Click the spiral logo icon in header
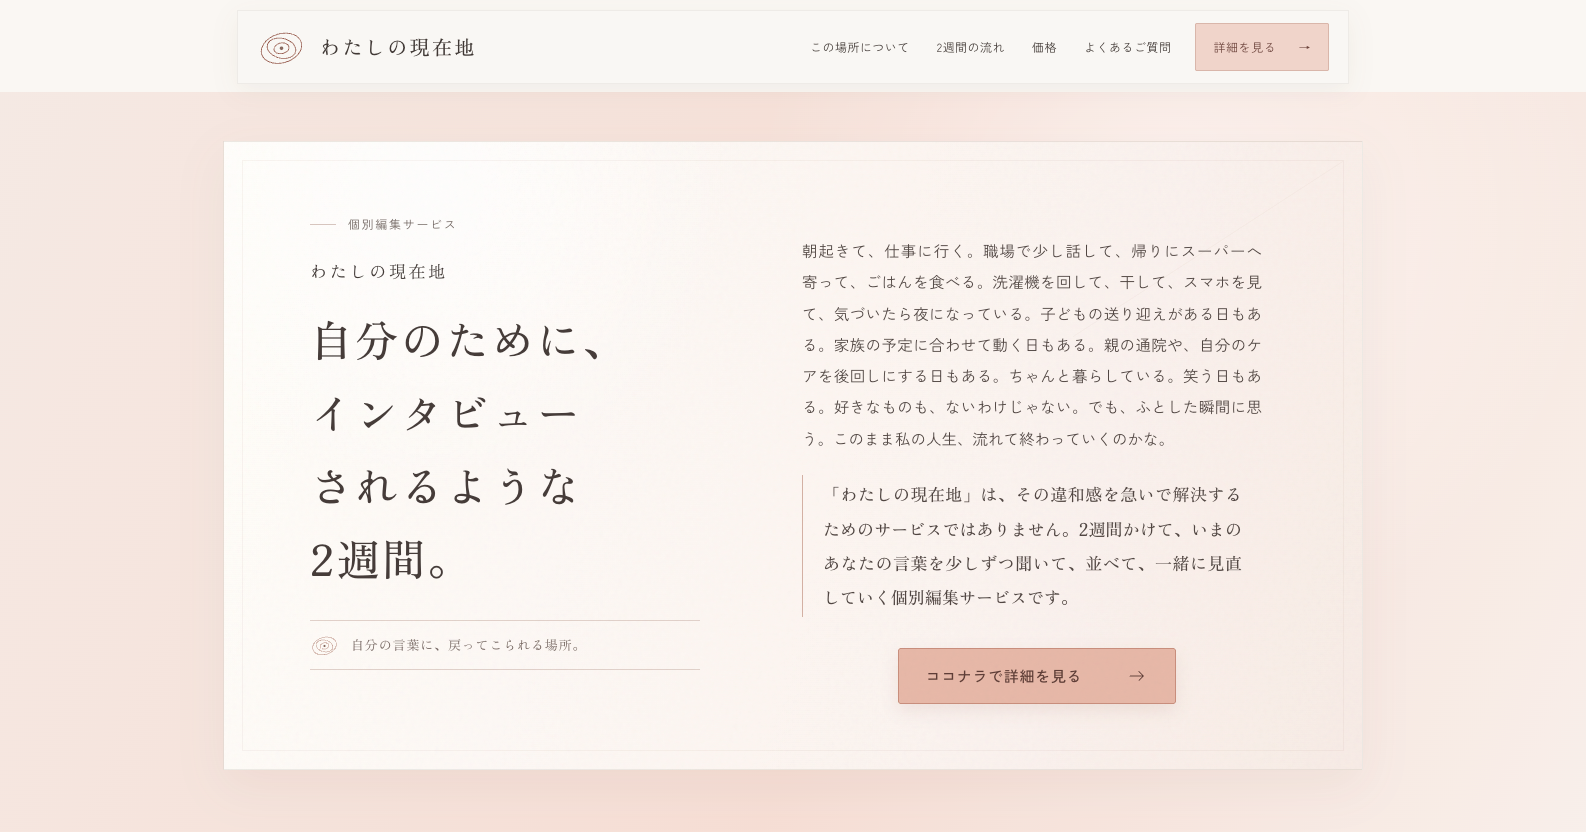 point(281,48)
